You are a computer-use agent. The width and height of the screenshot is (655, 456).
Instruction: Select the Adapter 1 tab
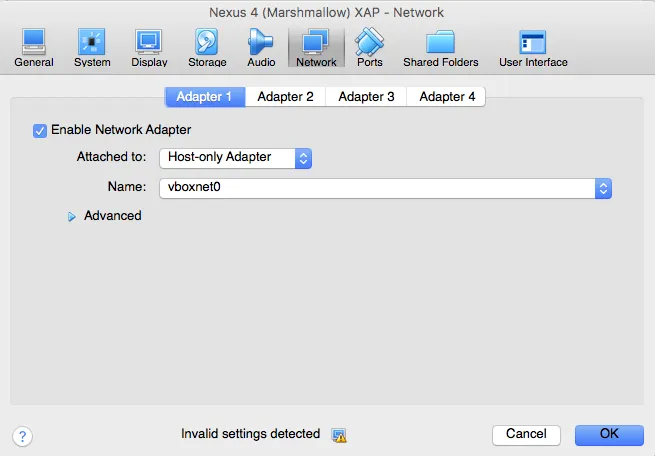[x=205, y=97]
